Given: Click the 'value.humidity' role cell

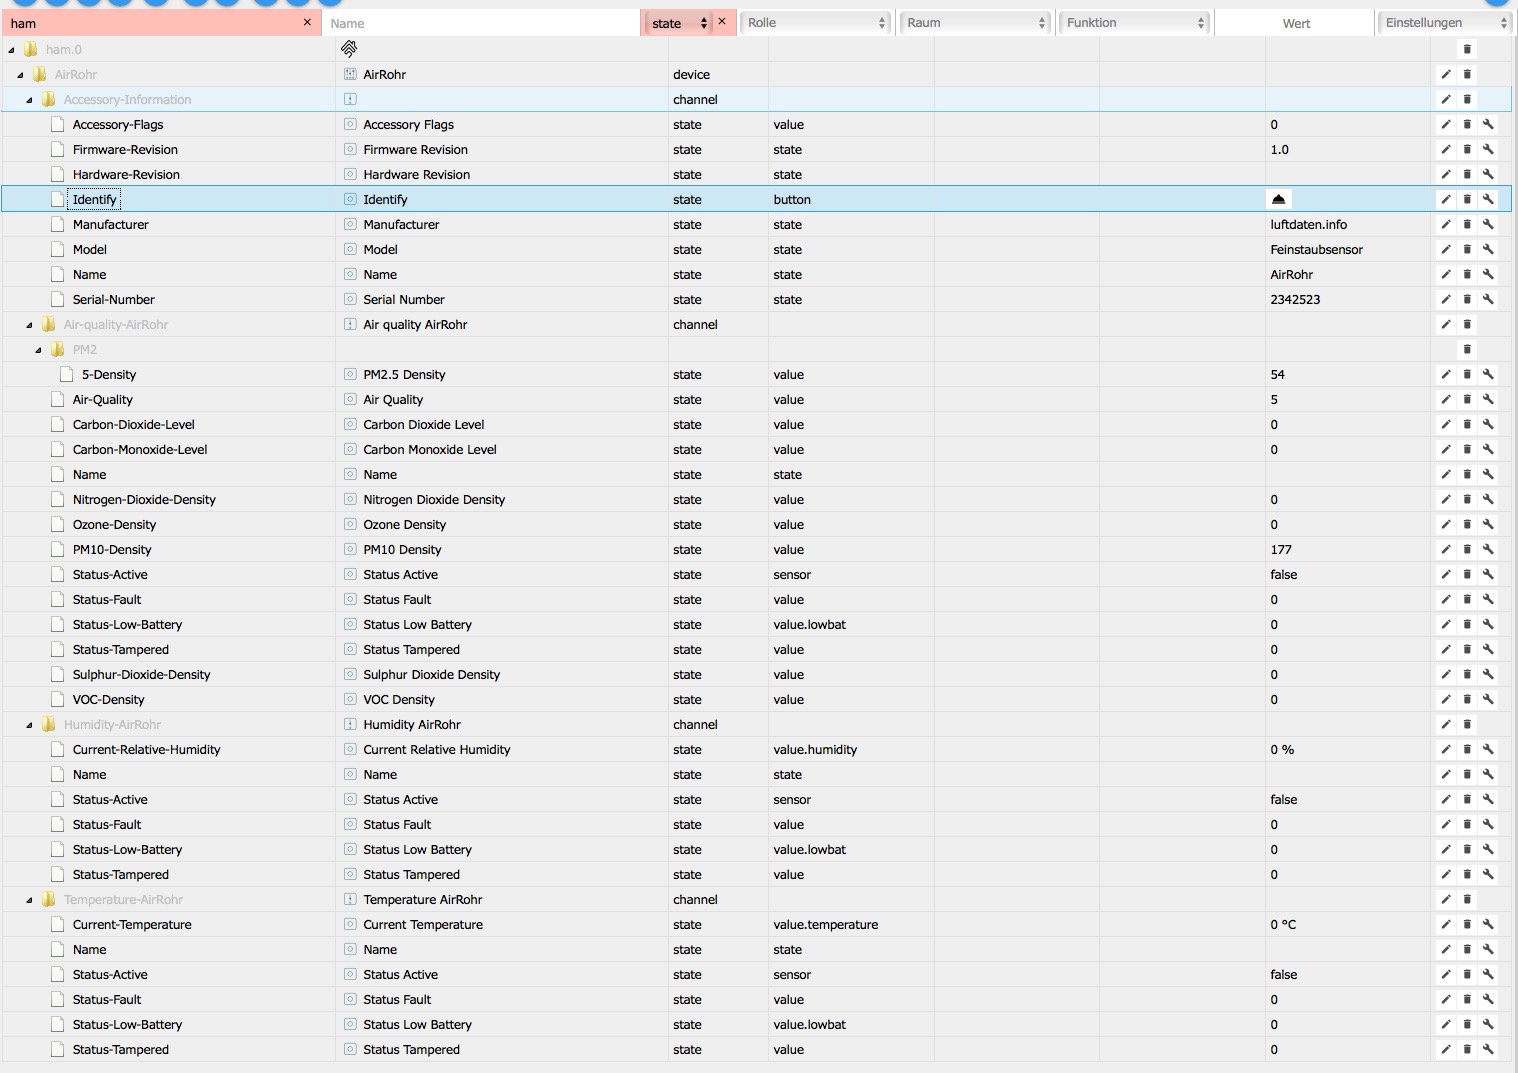Looking at the screenshot, I should [x=815, y=749].
